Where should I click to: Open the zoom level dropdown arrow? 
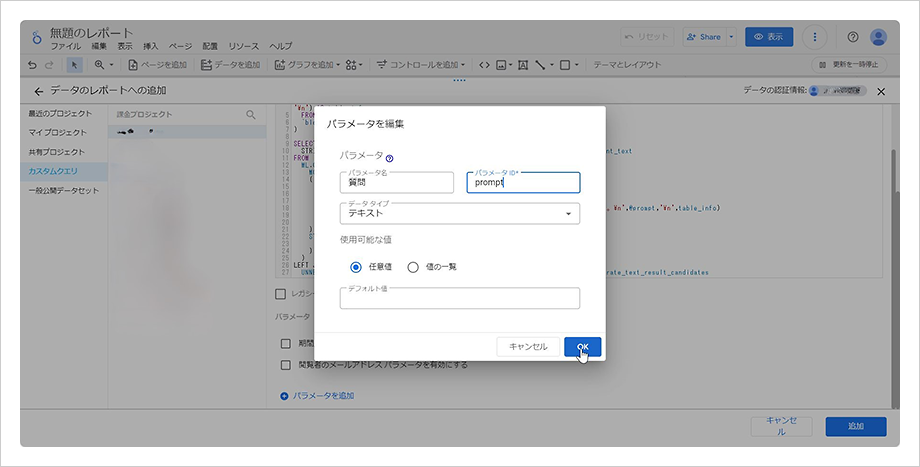tap(111, 65)
